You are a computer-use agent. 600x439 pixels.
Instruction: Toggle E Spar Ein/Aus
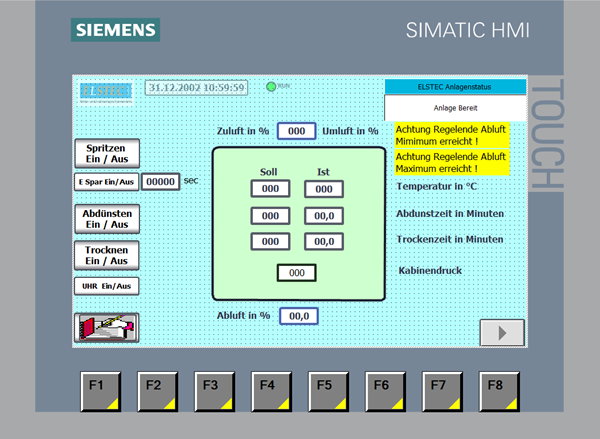coord(106,182)
